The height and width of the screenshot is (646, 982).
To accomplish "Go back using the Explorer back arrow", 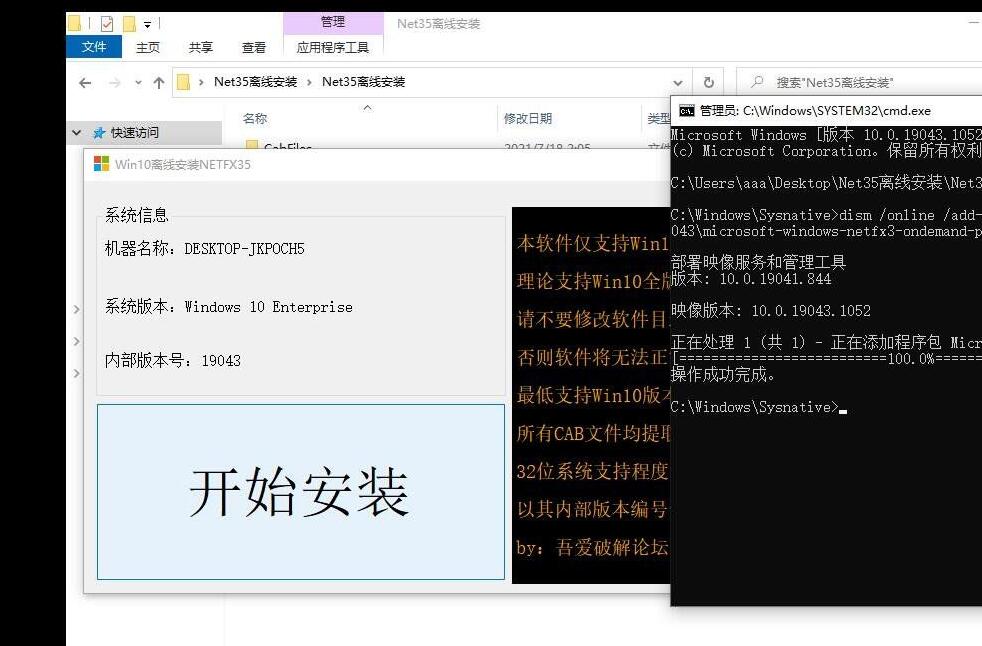I will tap(85, 83).
